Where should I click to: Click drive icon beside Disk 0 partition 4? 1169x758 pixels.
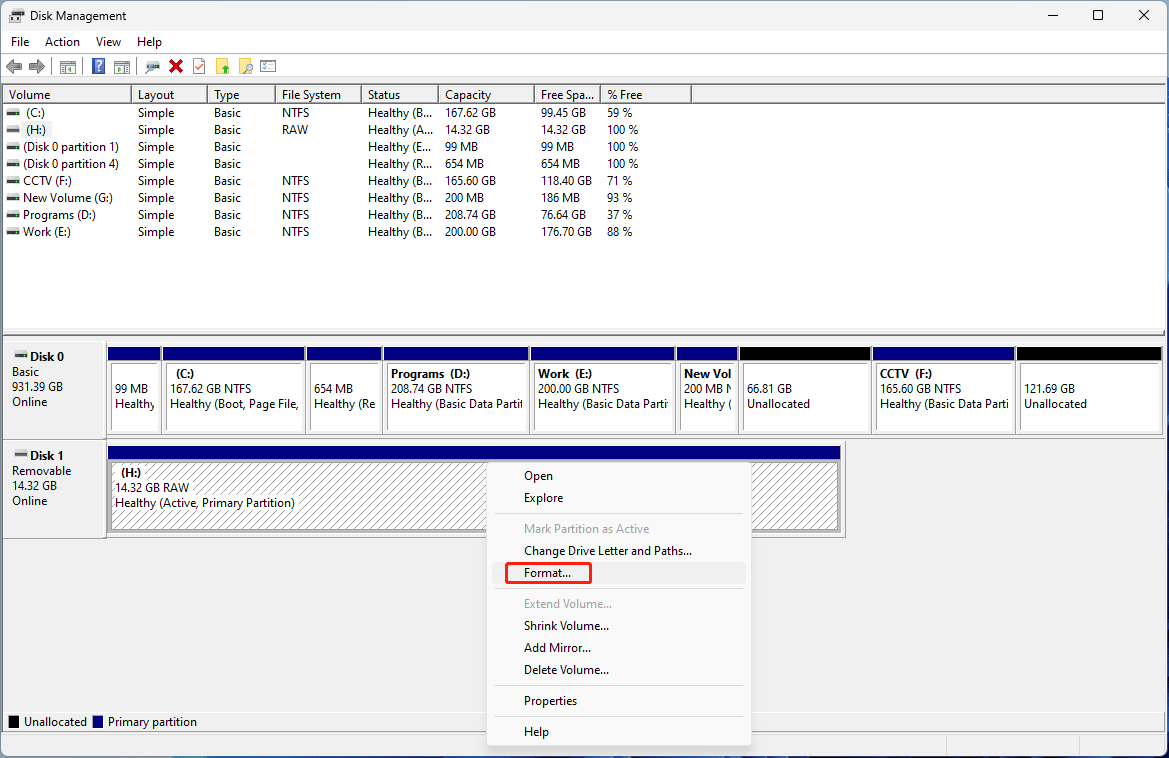pos(13,164)
